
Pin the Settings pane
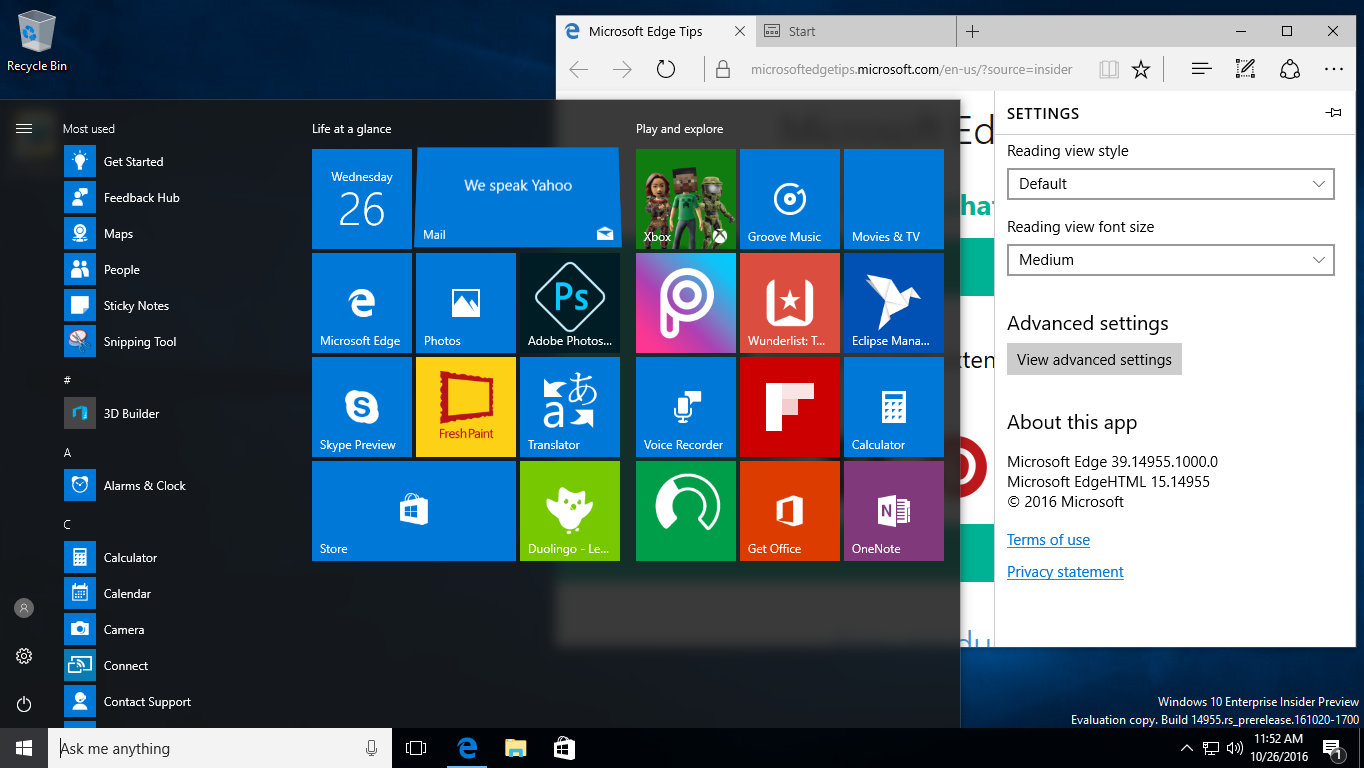(1333, 113)
